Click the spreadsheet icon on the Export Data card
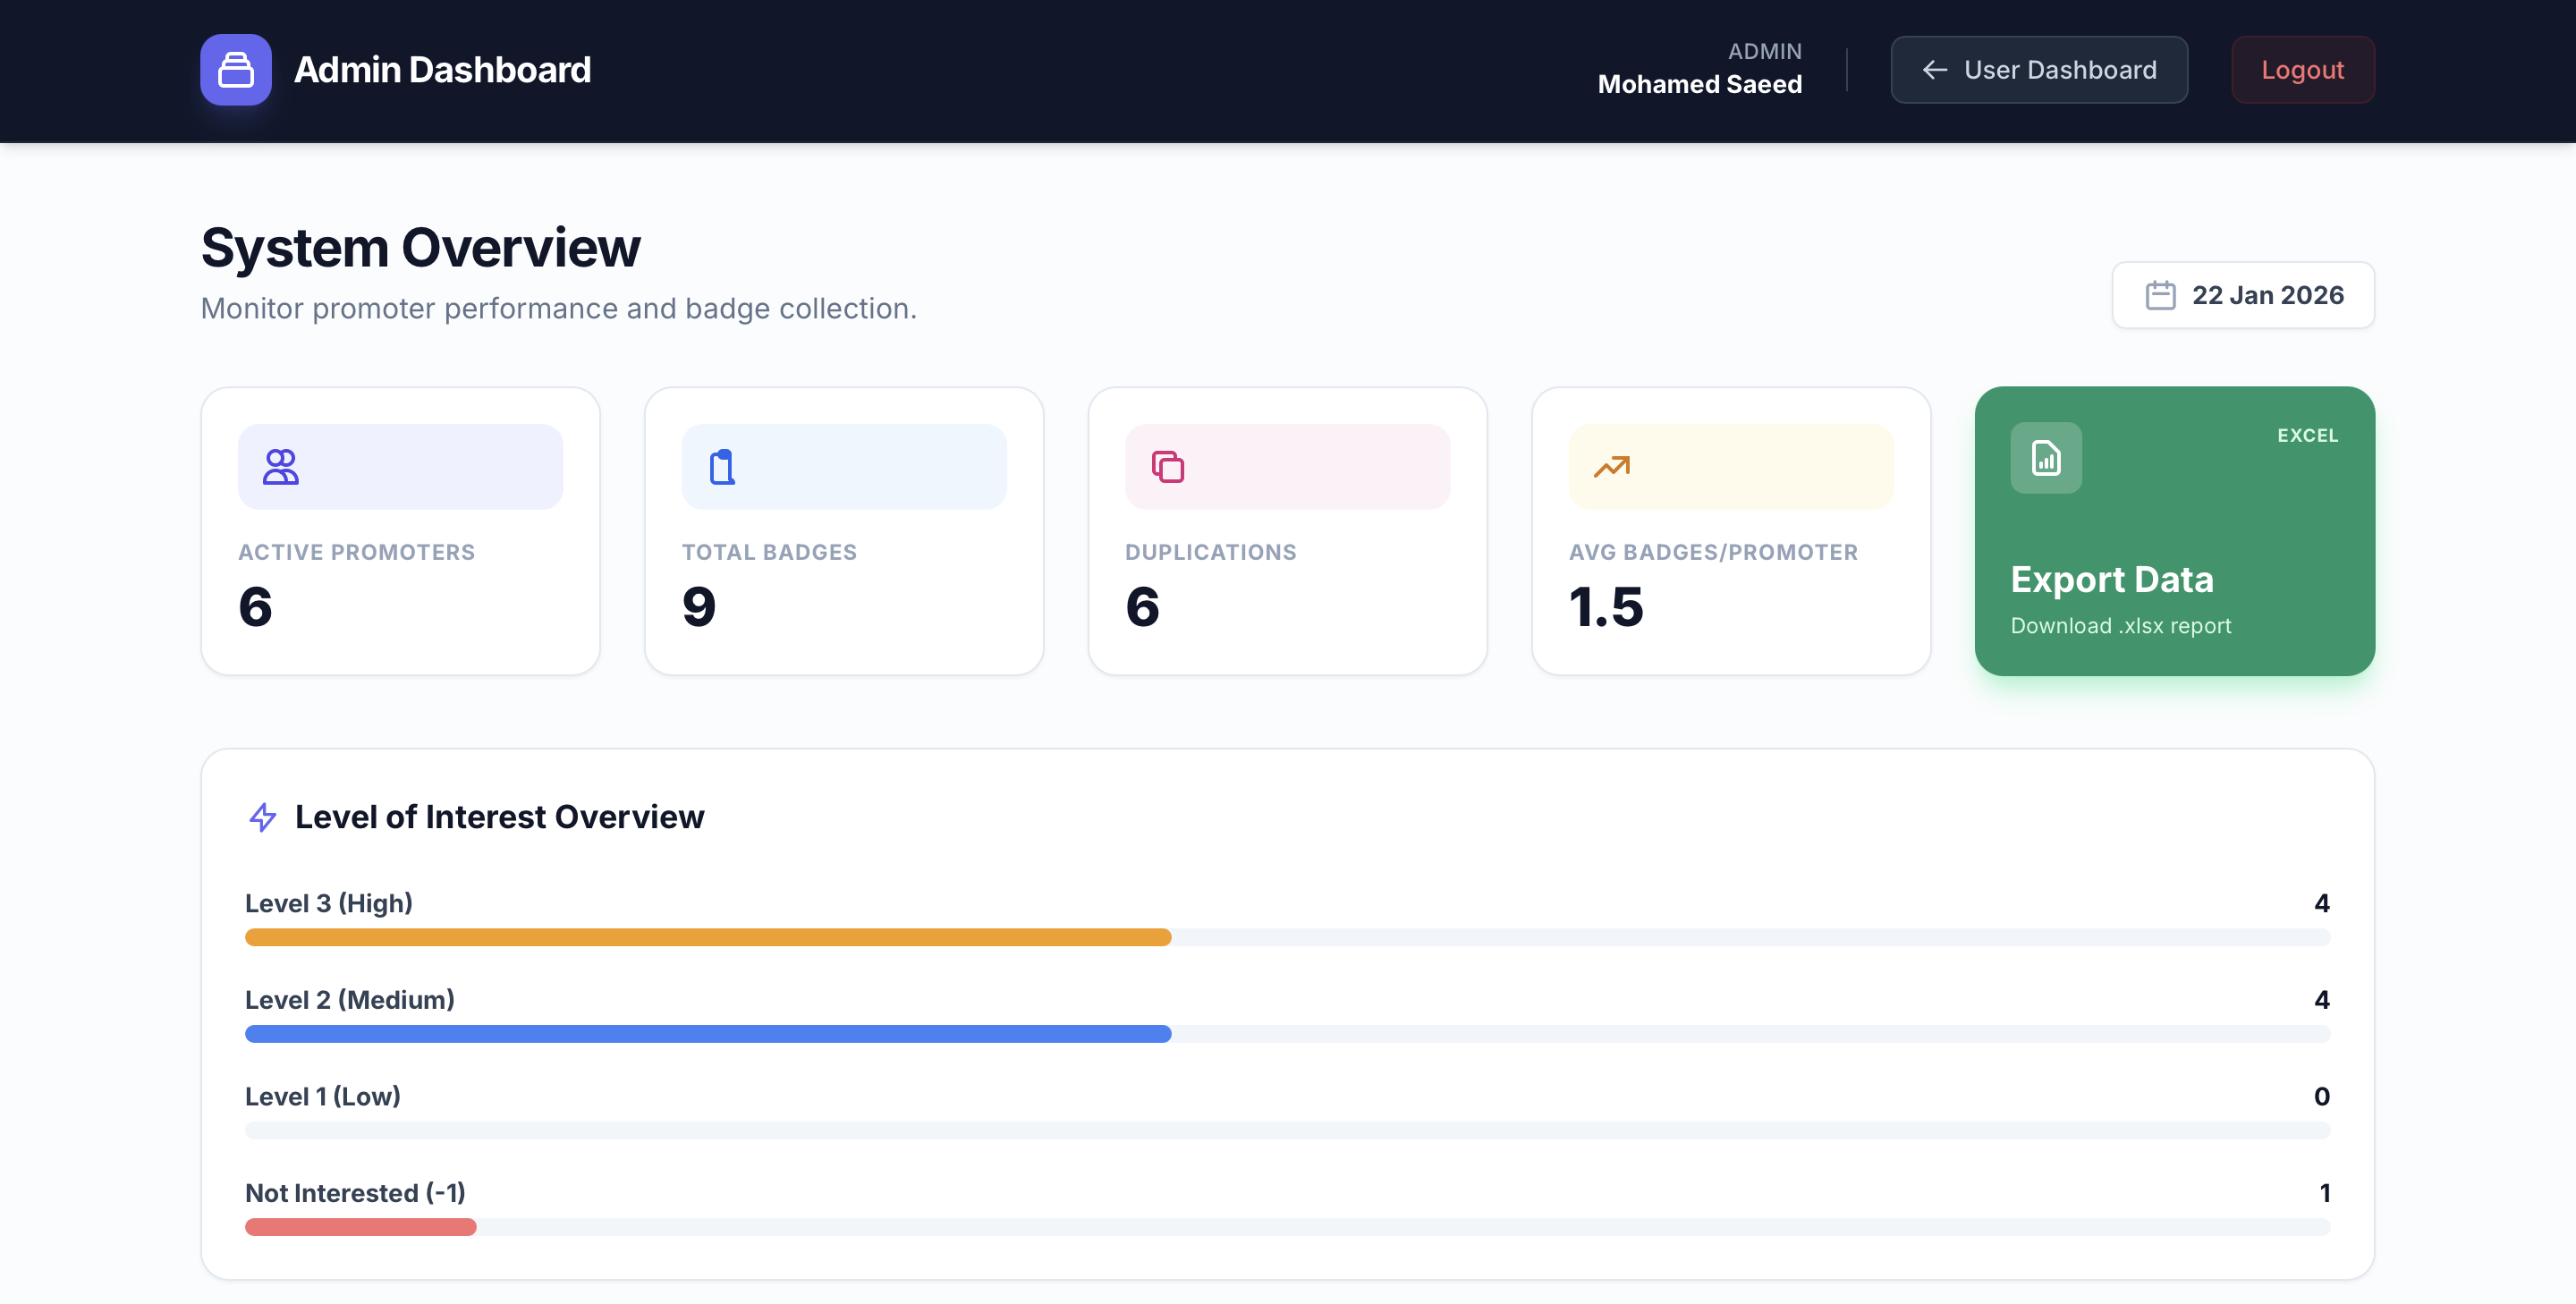This screenshot has height=1304, width=2576. tap(2045, 458)
